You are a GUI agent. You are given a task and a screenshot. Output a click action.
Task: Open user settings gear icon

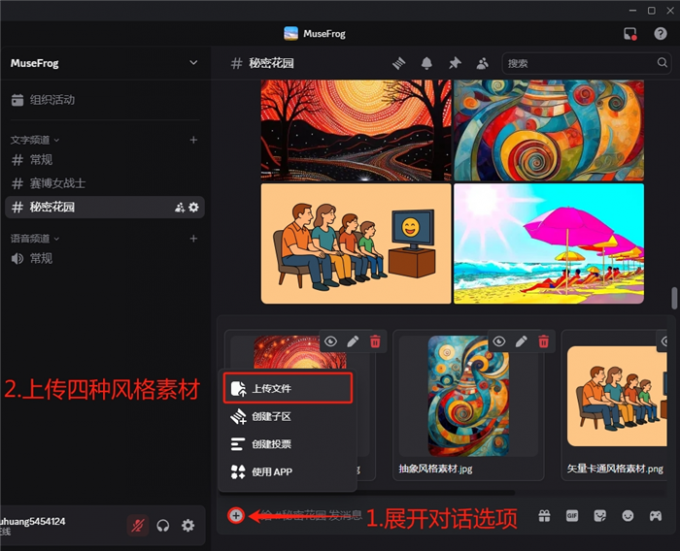tap(188, 525)
